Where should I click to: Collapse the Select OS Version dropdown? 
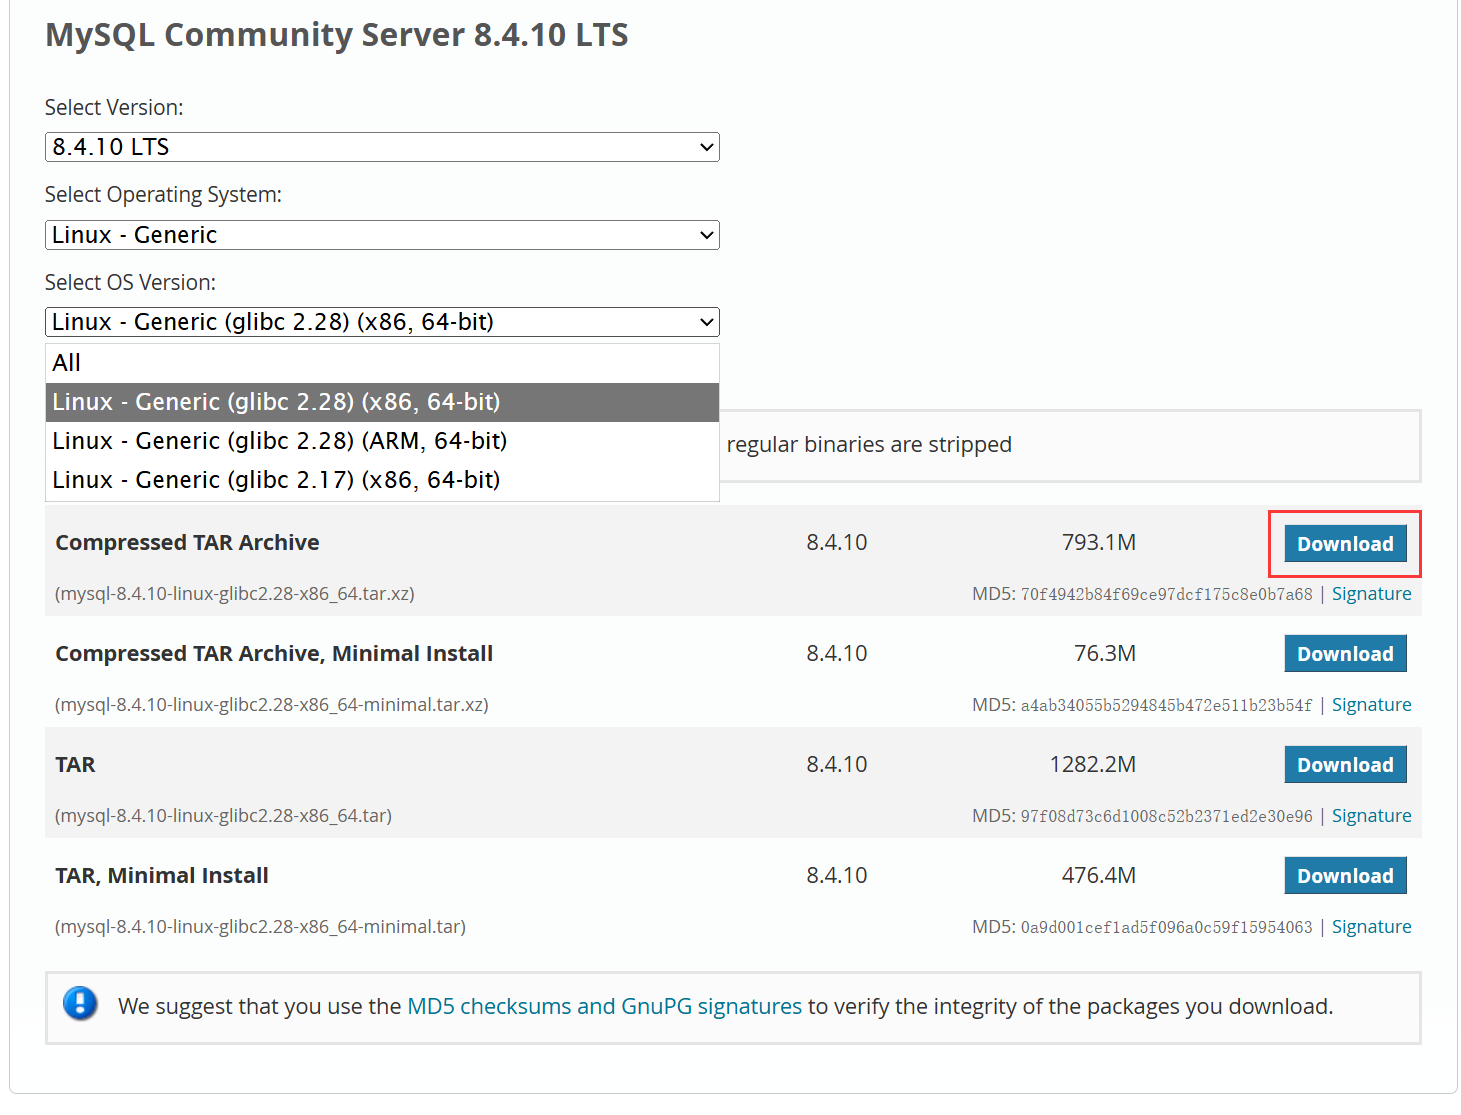(x=382, y=322)
